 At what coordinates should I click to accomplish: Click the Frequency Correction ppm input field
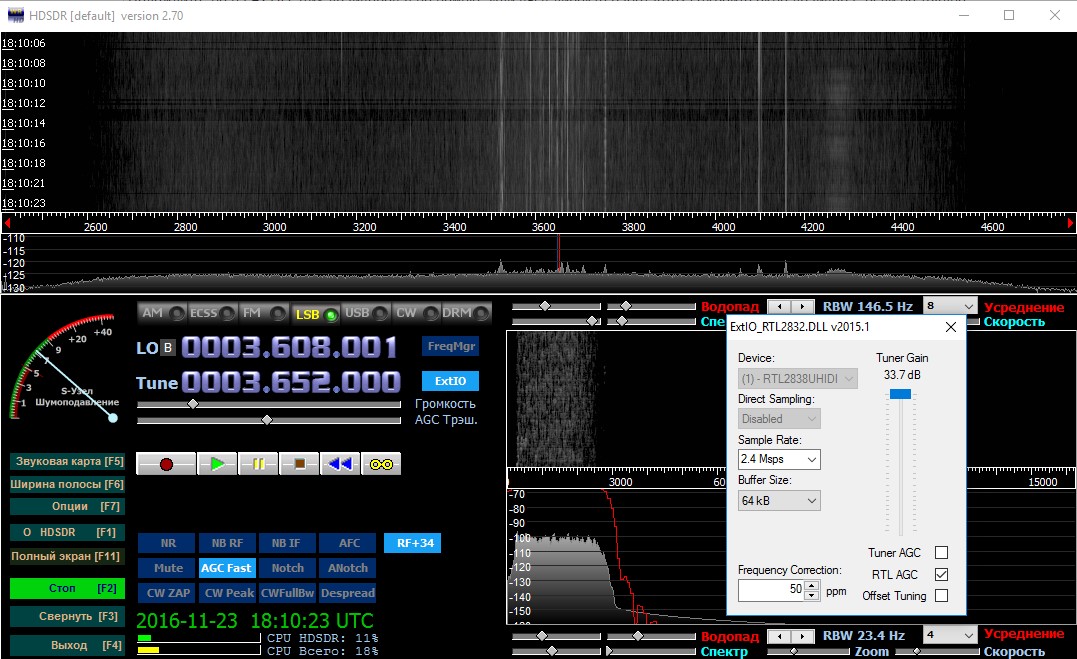pyautogui.click(x=771, y=590)
